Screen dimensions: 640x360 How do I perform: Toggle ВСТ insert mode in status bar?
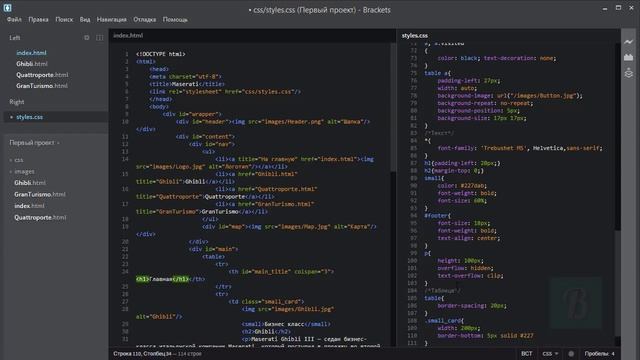click(527, 354)
